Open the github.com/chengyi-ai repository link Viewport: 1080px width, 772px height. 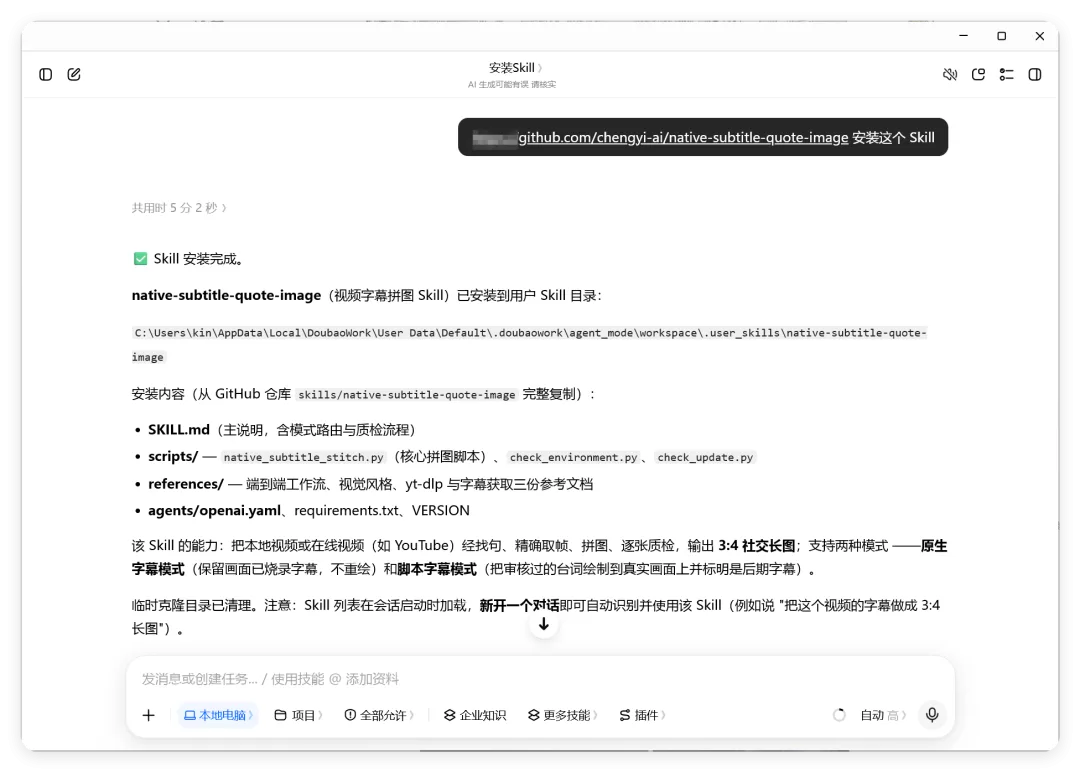tap(683, 138)
